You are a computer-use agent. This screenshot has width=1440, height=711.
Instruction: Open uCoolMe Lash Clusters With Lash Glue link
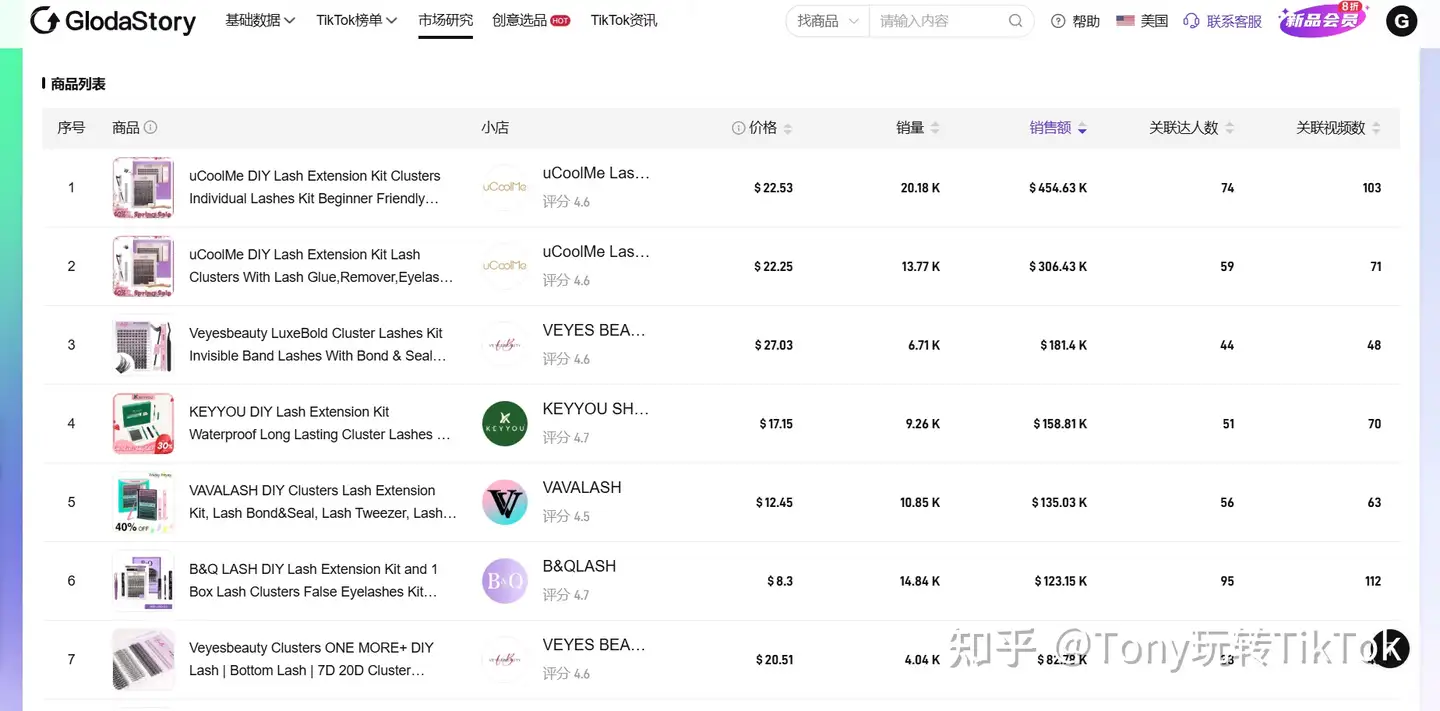[x=321, y=266]
